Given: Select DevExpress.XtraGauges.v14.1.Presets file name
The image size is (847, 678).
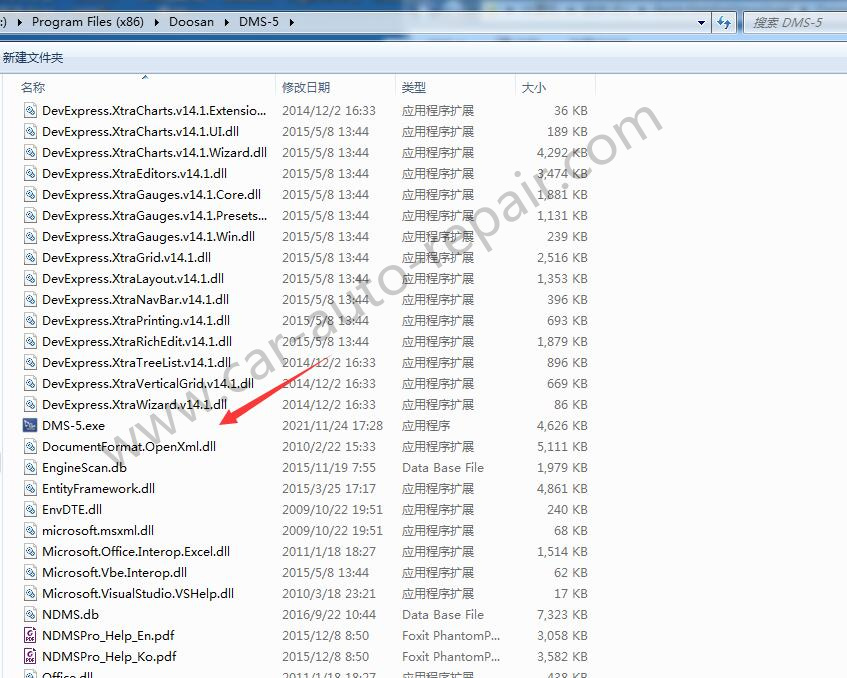Looking at the screenshot, I should (x=154, y=216).
